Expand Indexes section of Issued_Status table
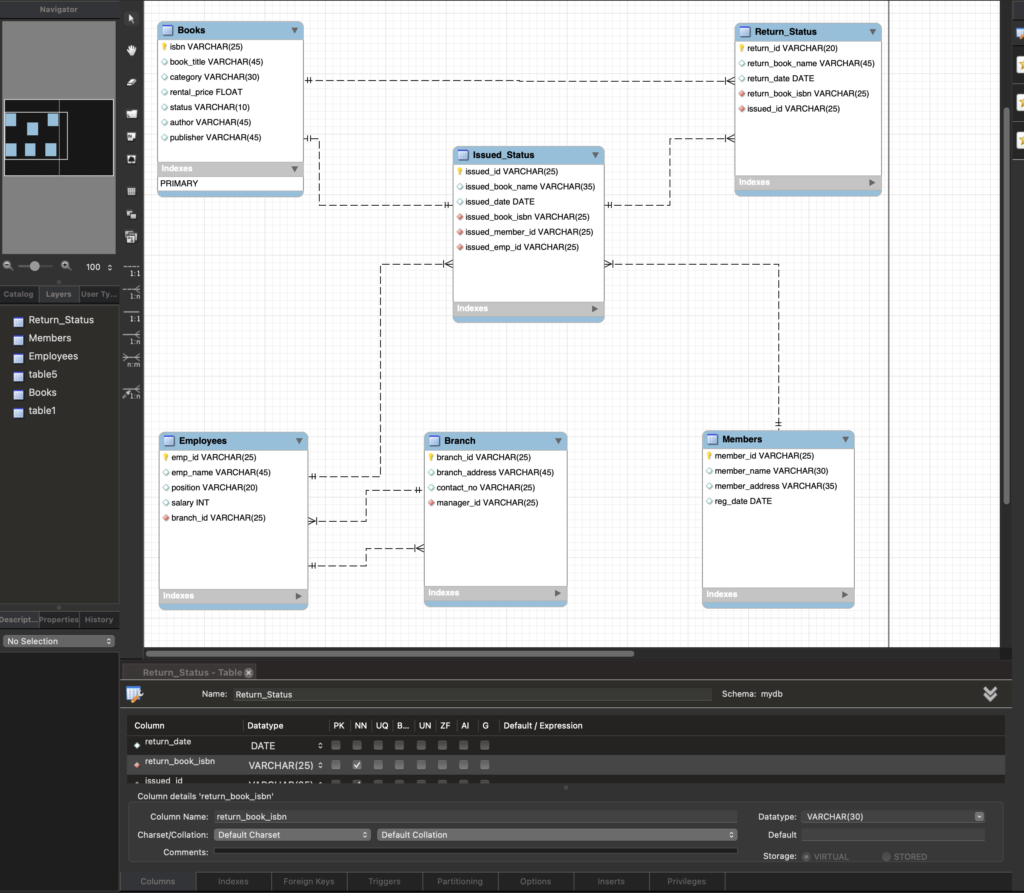 pos(596,309)
